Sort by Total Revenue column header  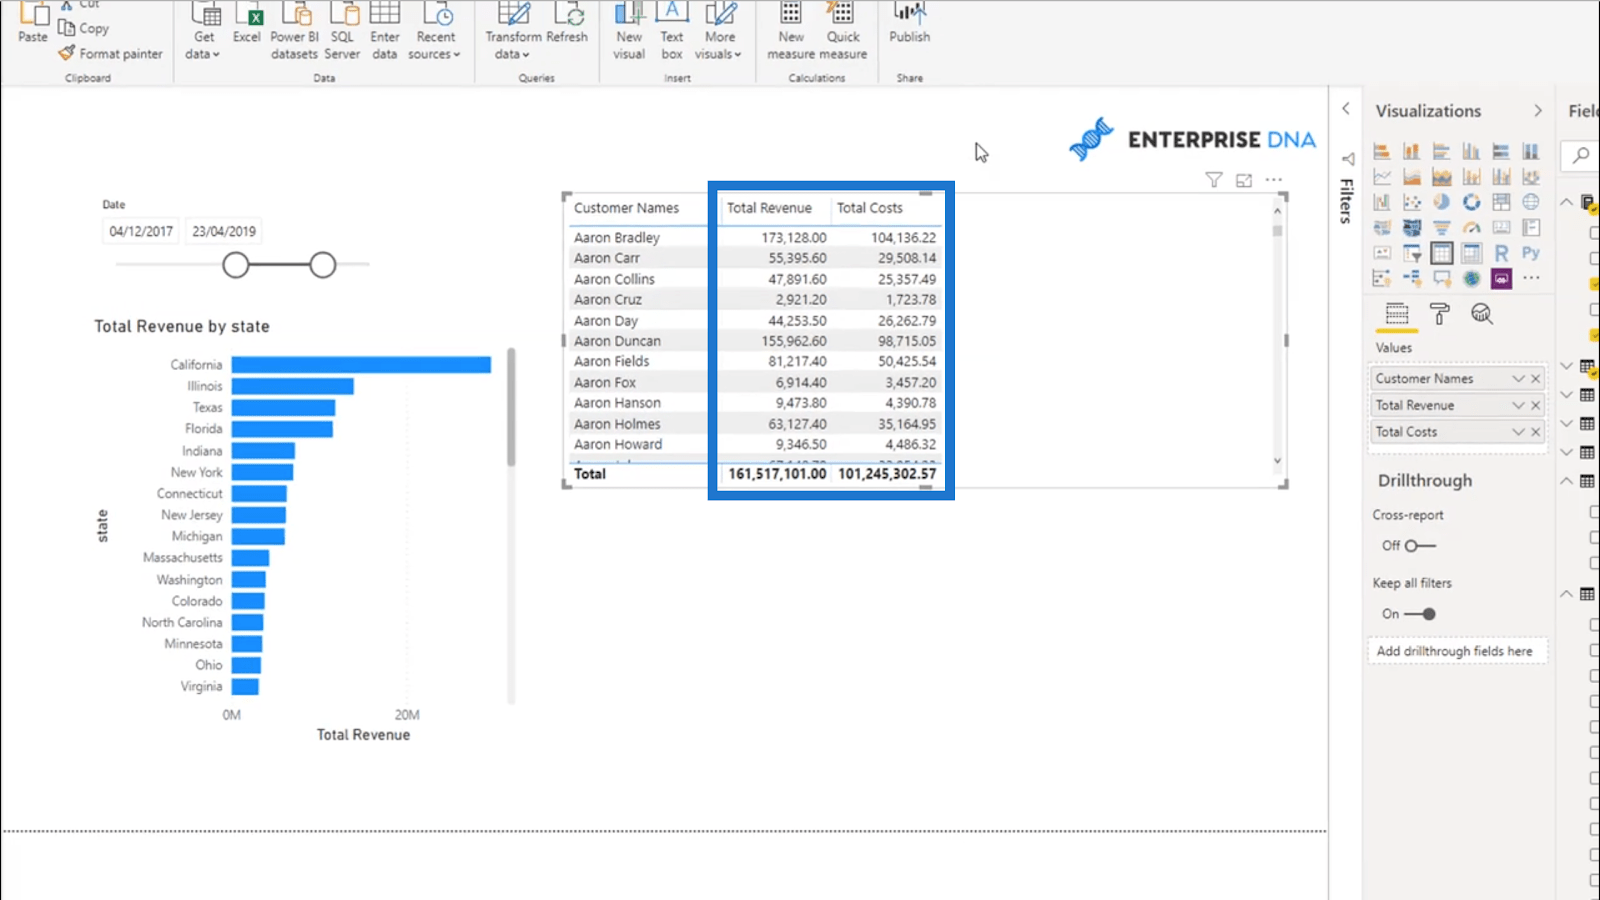[769, 208]
